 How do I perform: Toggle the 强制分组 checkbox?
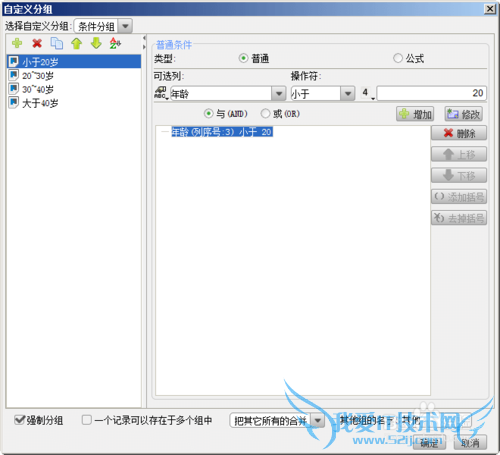(x=20, y=420)
